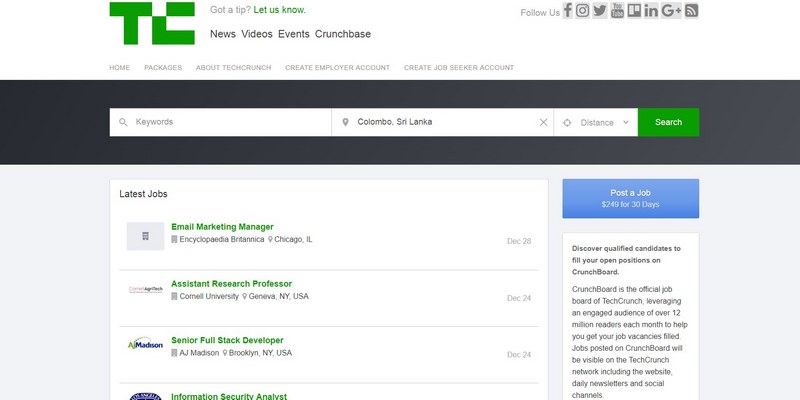
Task: Open the News menu item
Action: pos(223,34)
